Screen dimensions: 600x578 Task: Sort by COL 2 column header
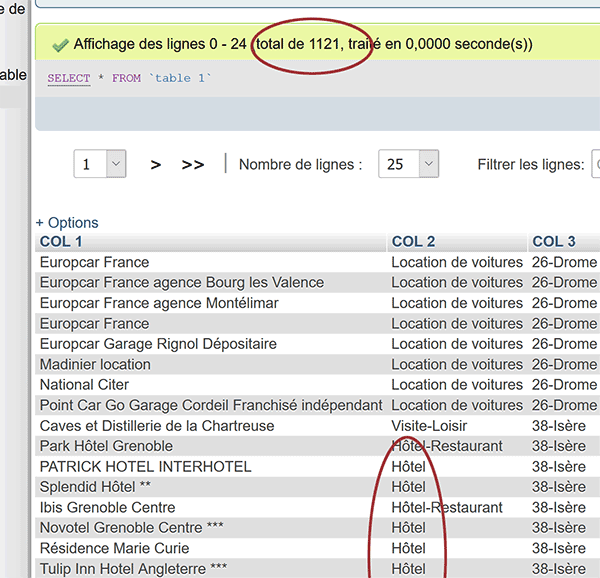[x=413, y=242]
